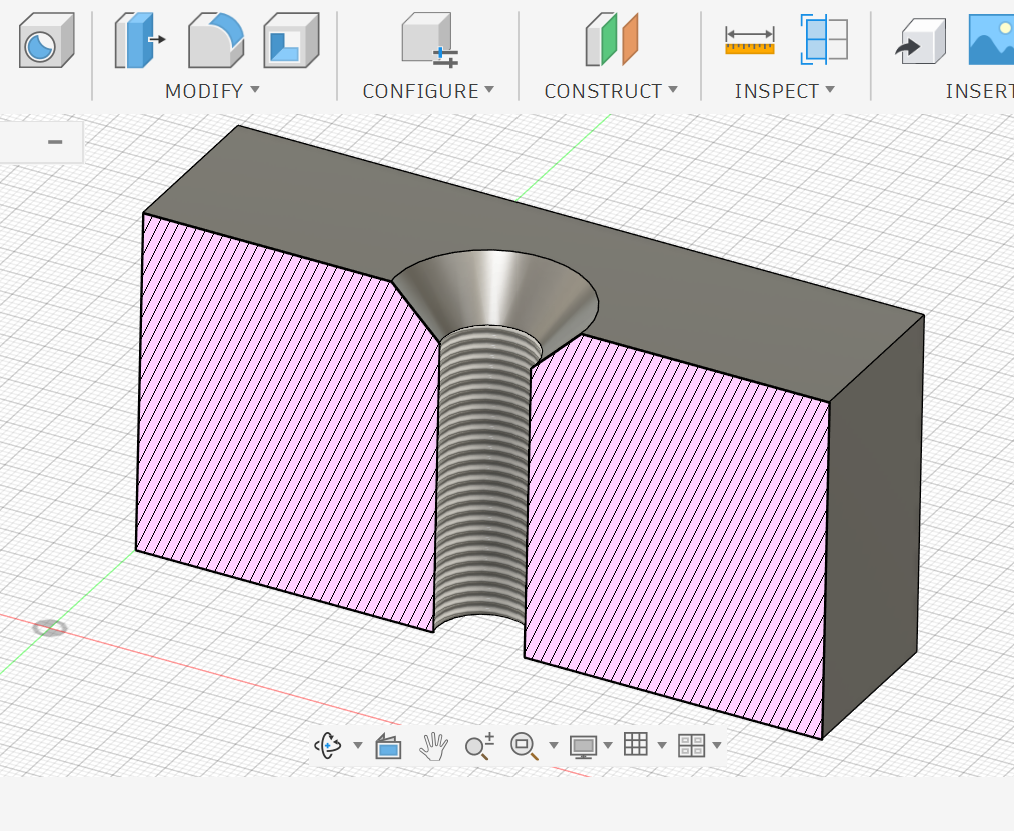Open the Insert image decal icon
This screenshot has height=831, width=1014.
(991, 40)
